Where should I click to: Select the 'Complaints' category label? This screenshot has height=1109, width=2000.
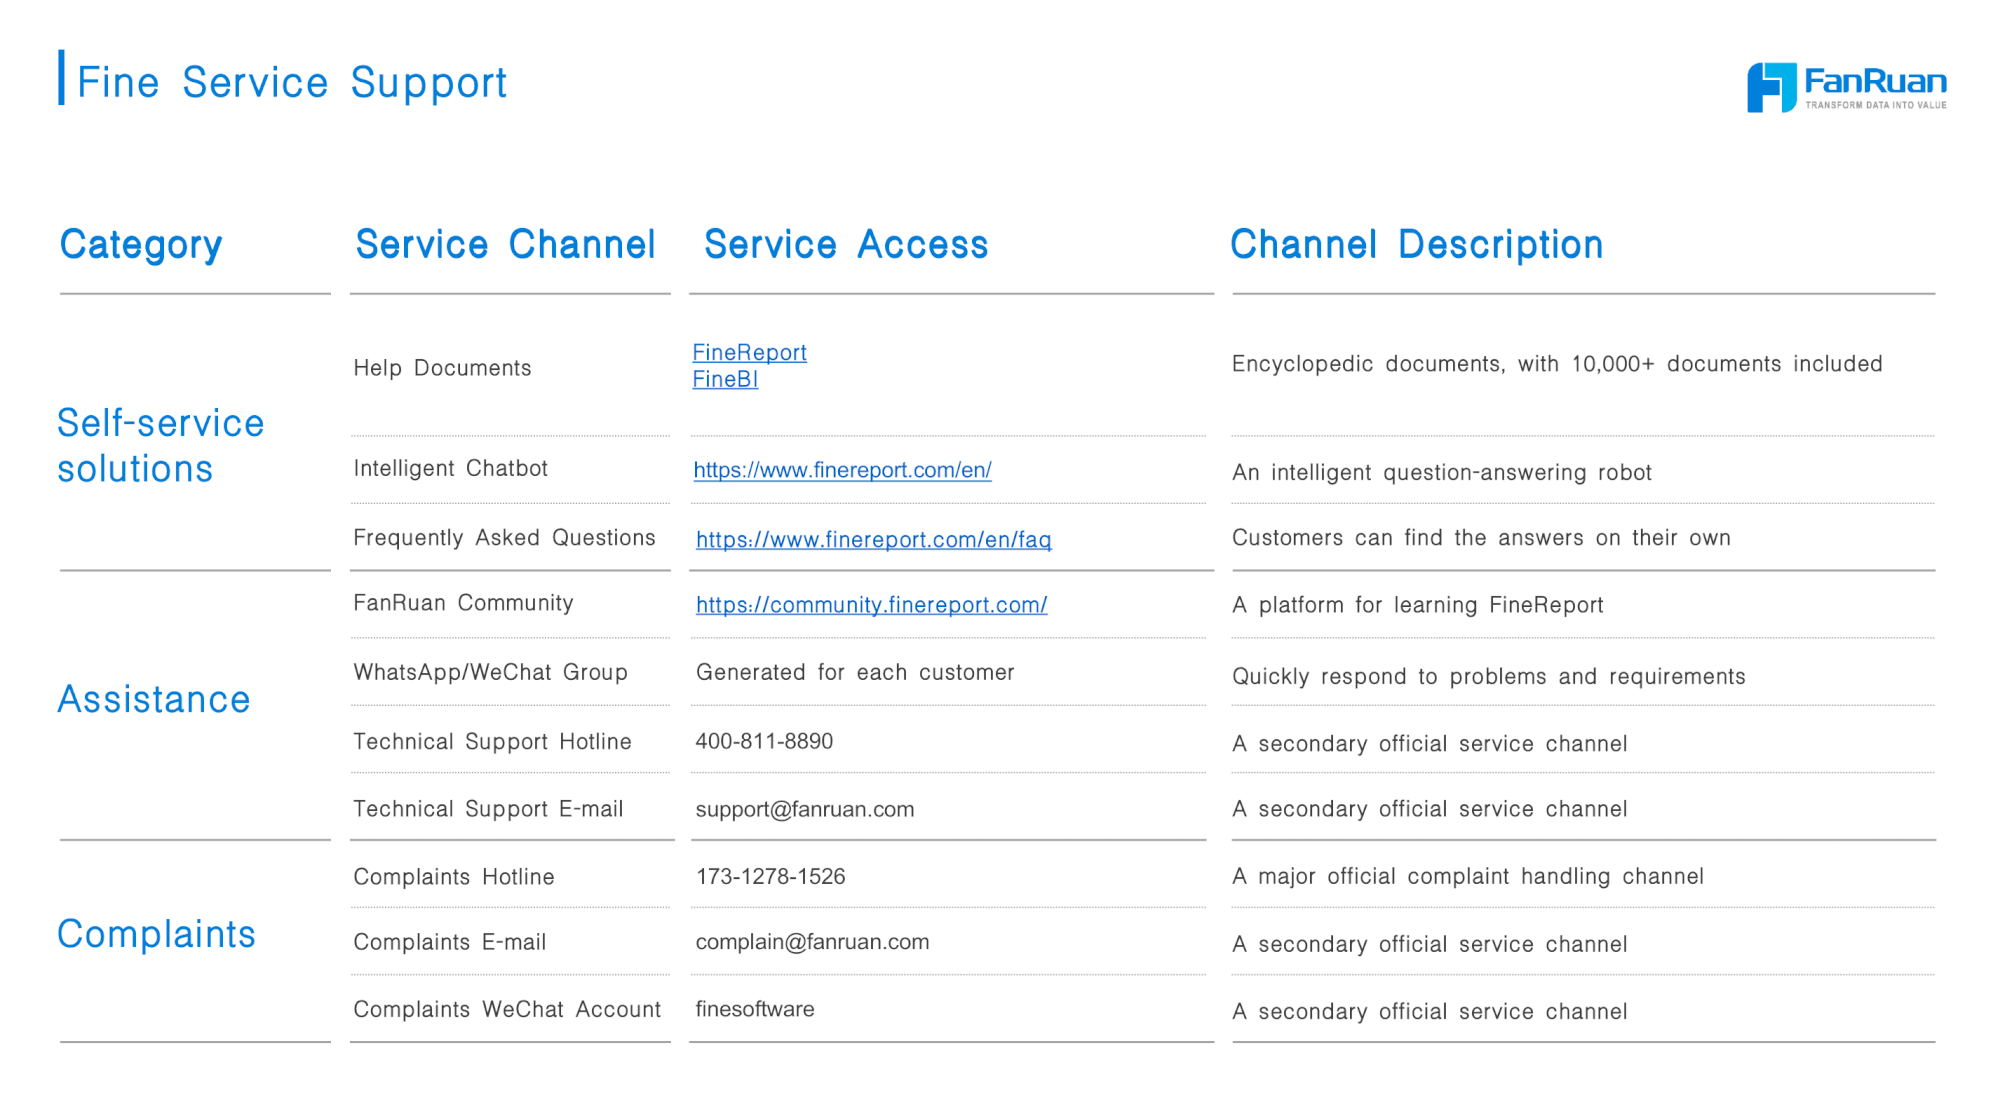tap(156, 934)
